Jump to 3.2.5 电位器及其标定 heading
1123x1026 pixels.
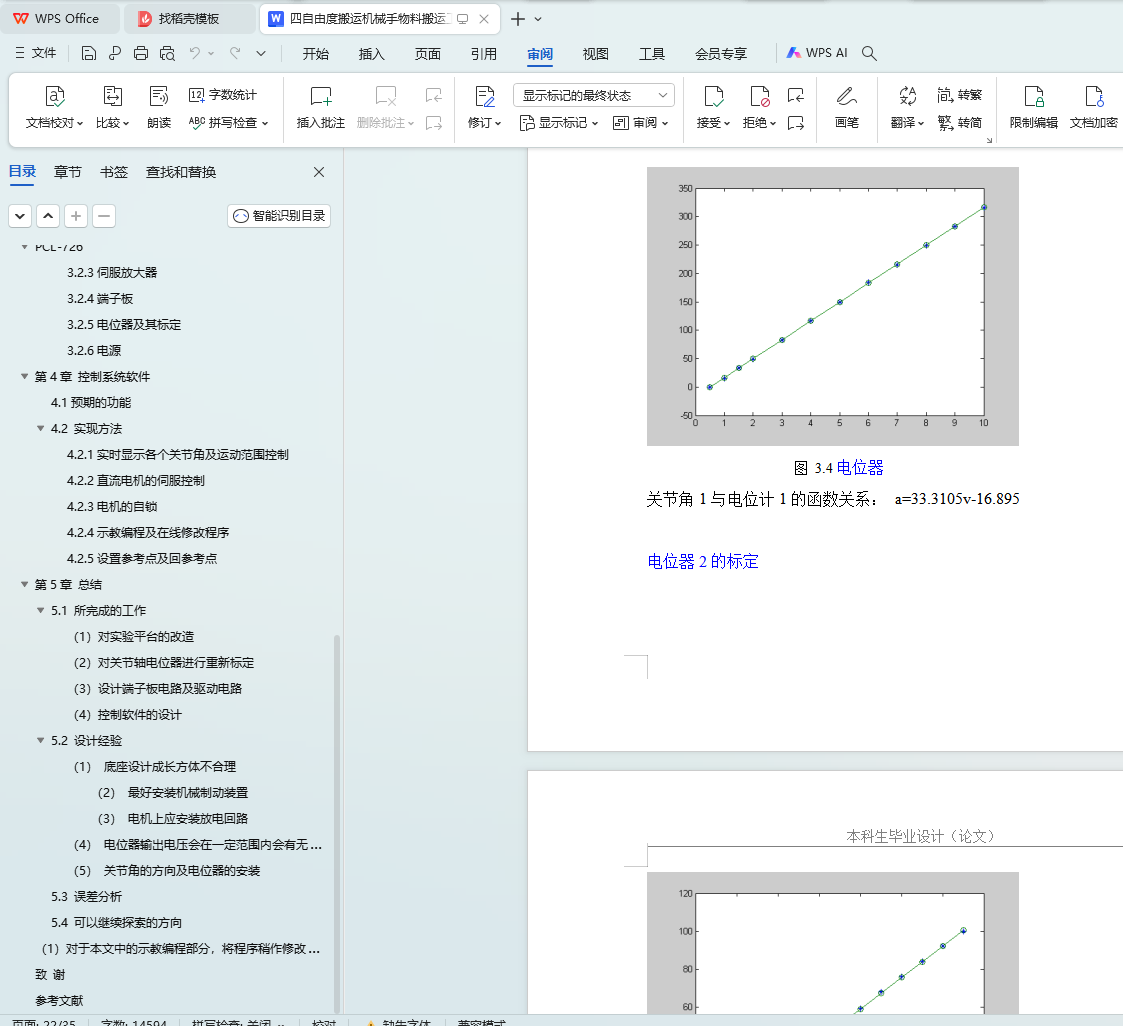click(124, 324)
